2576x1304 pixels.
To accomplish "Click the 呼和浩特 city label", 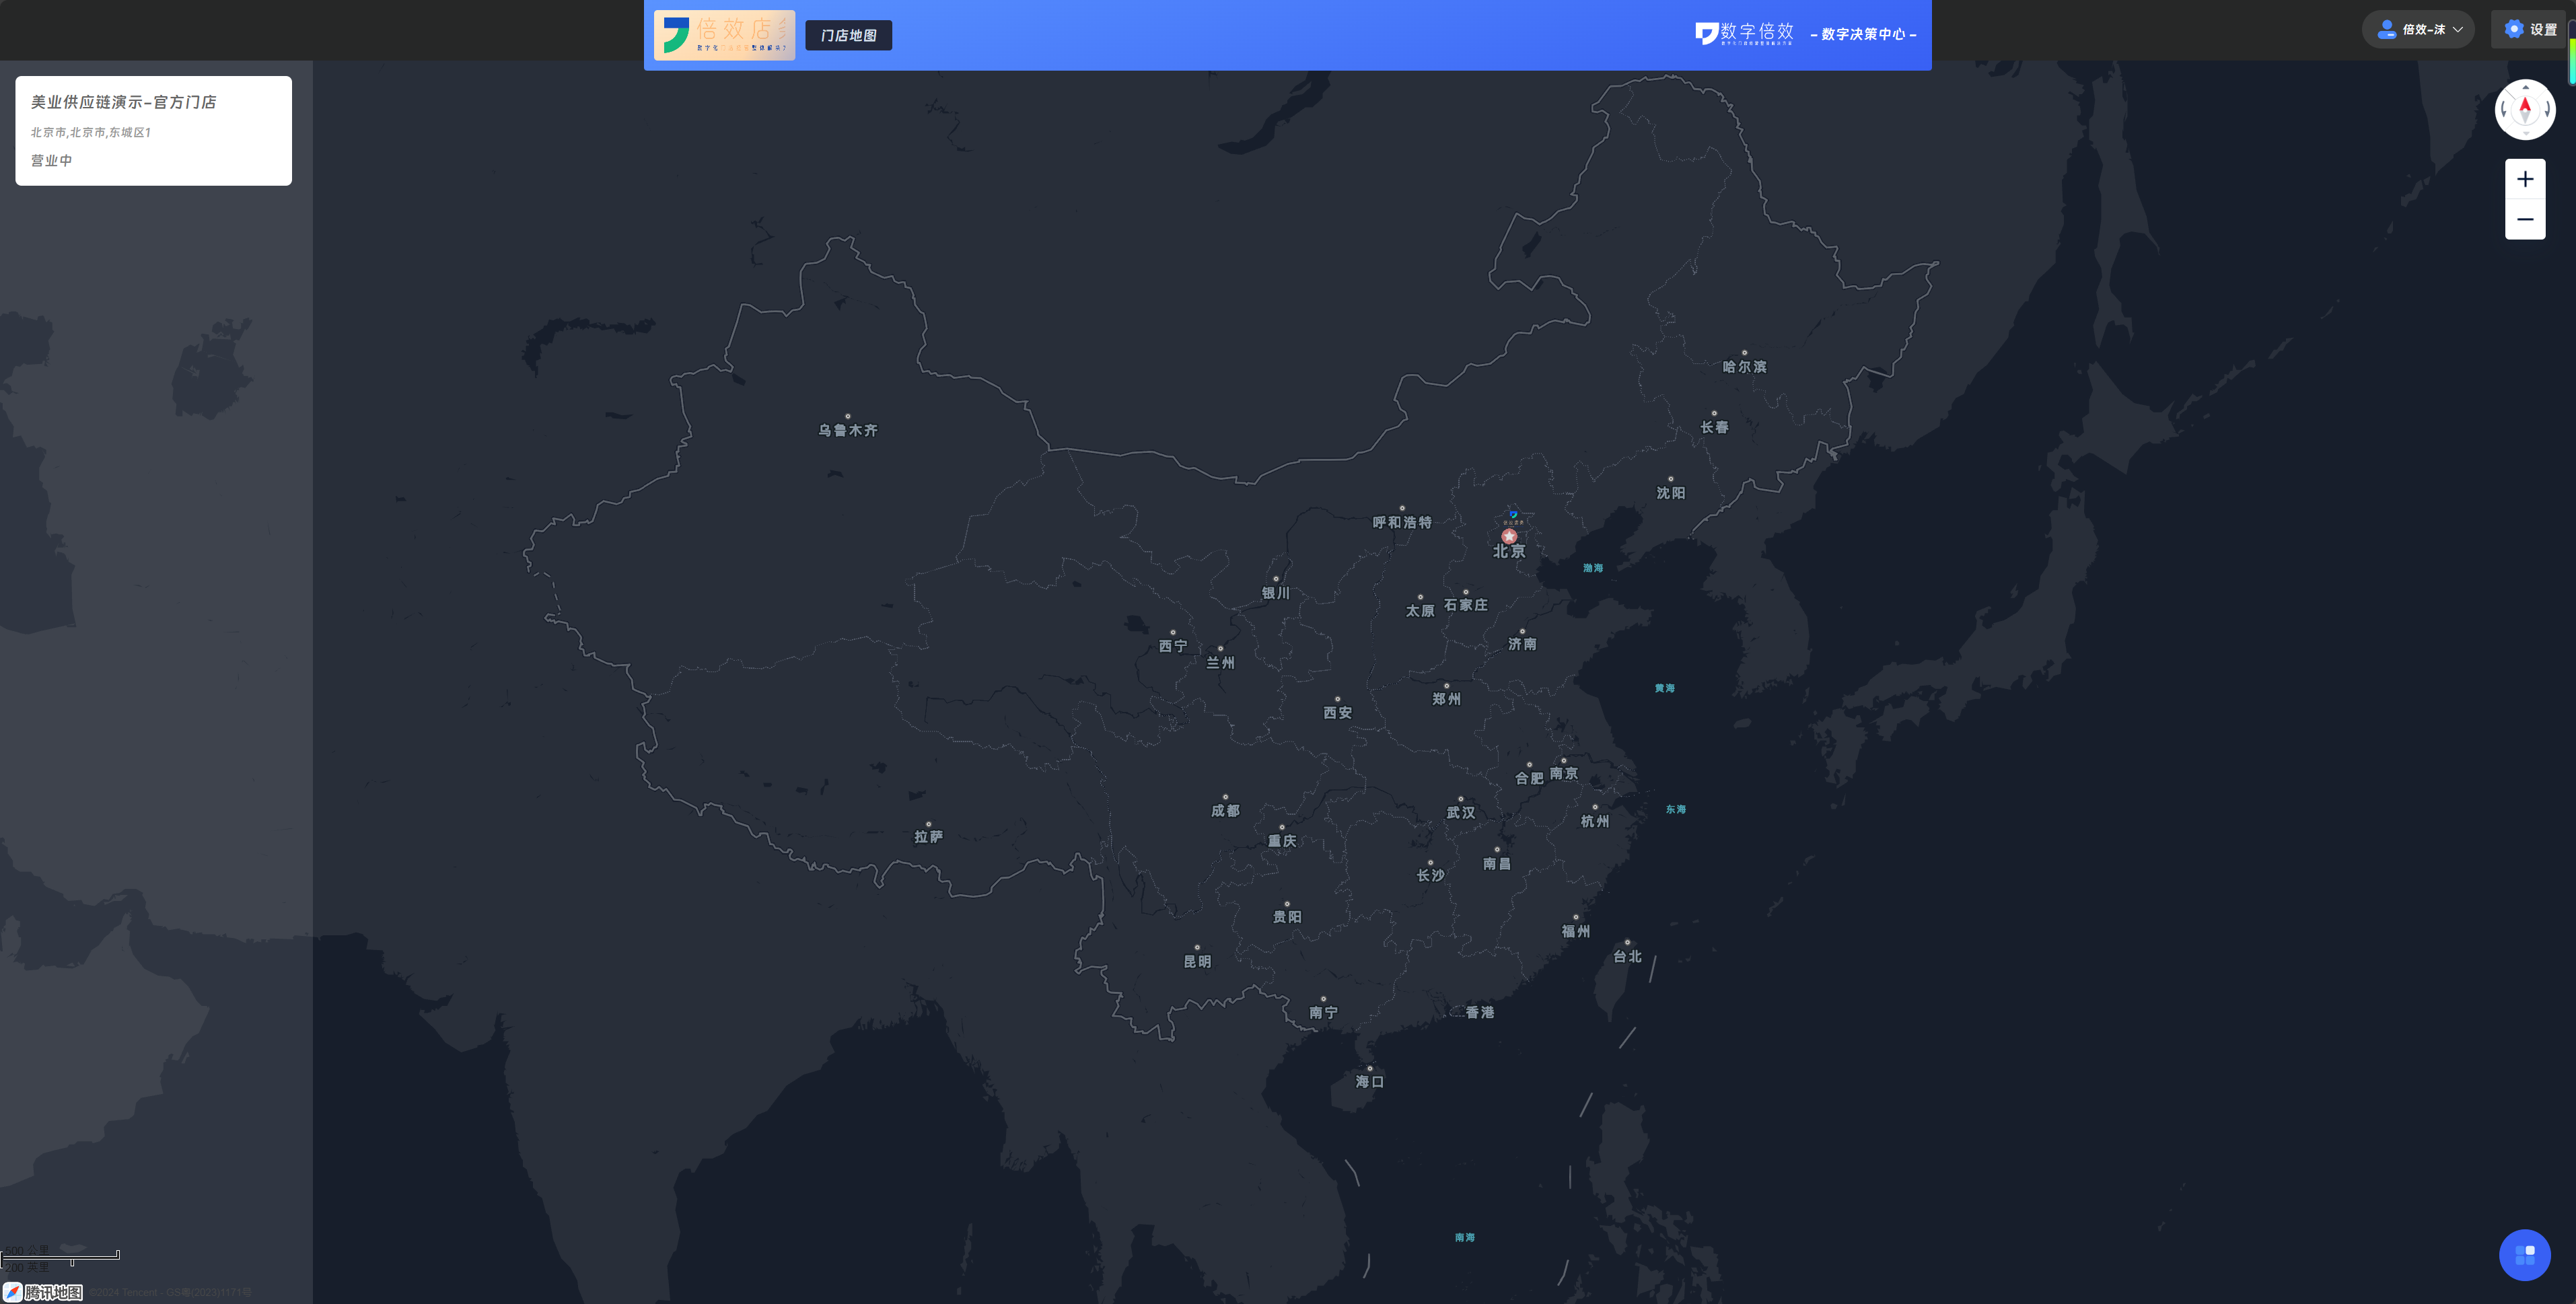I will [1402, 522].
